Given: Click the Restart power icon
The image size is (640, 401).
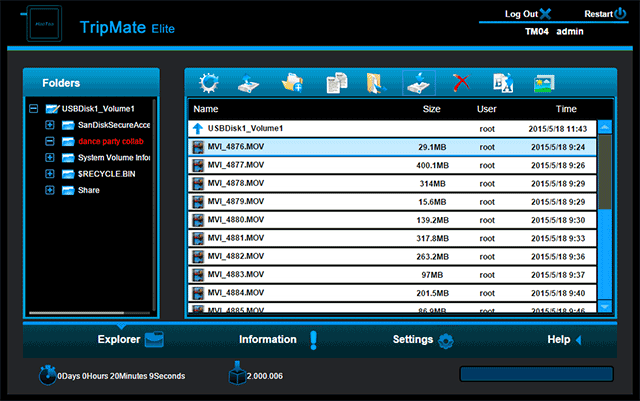Looking at the screenshot, I should tap(620, 13).
